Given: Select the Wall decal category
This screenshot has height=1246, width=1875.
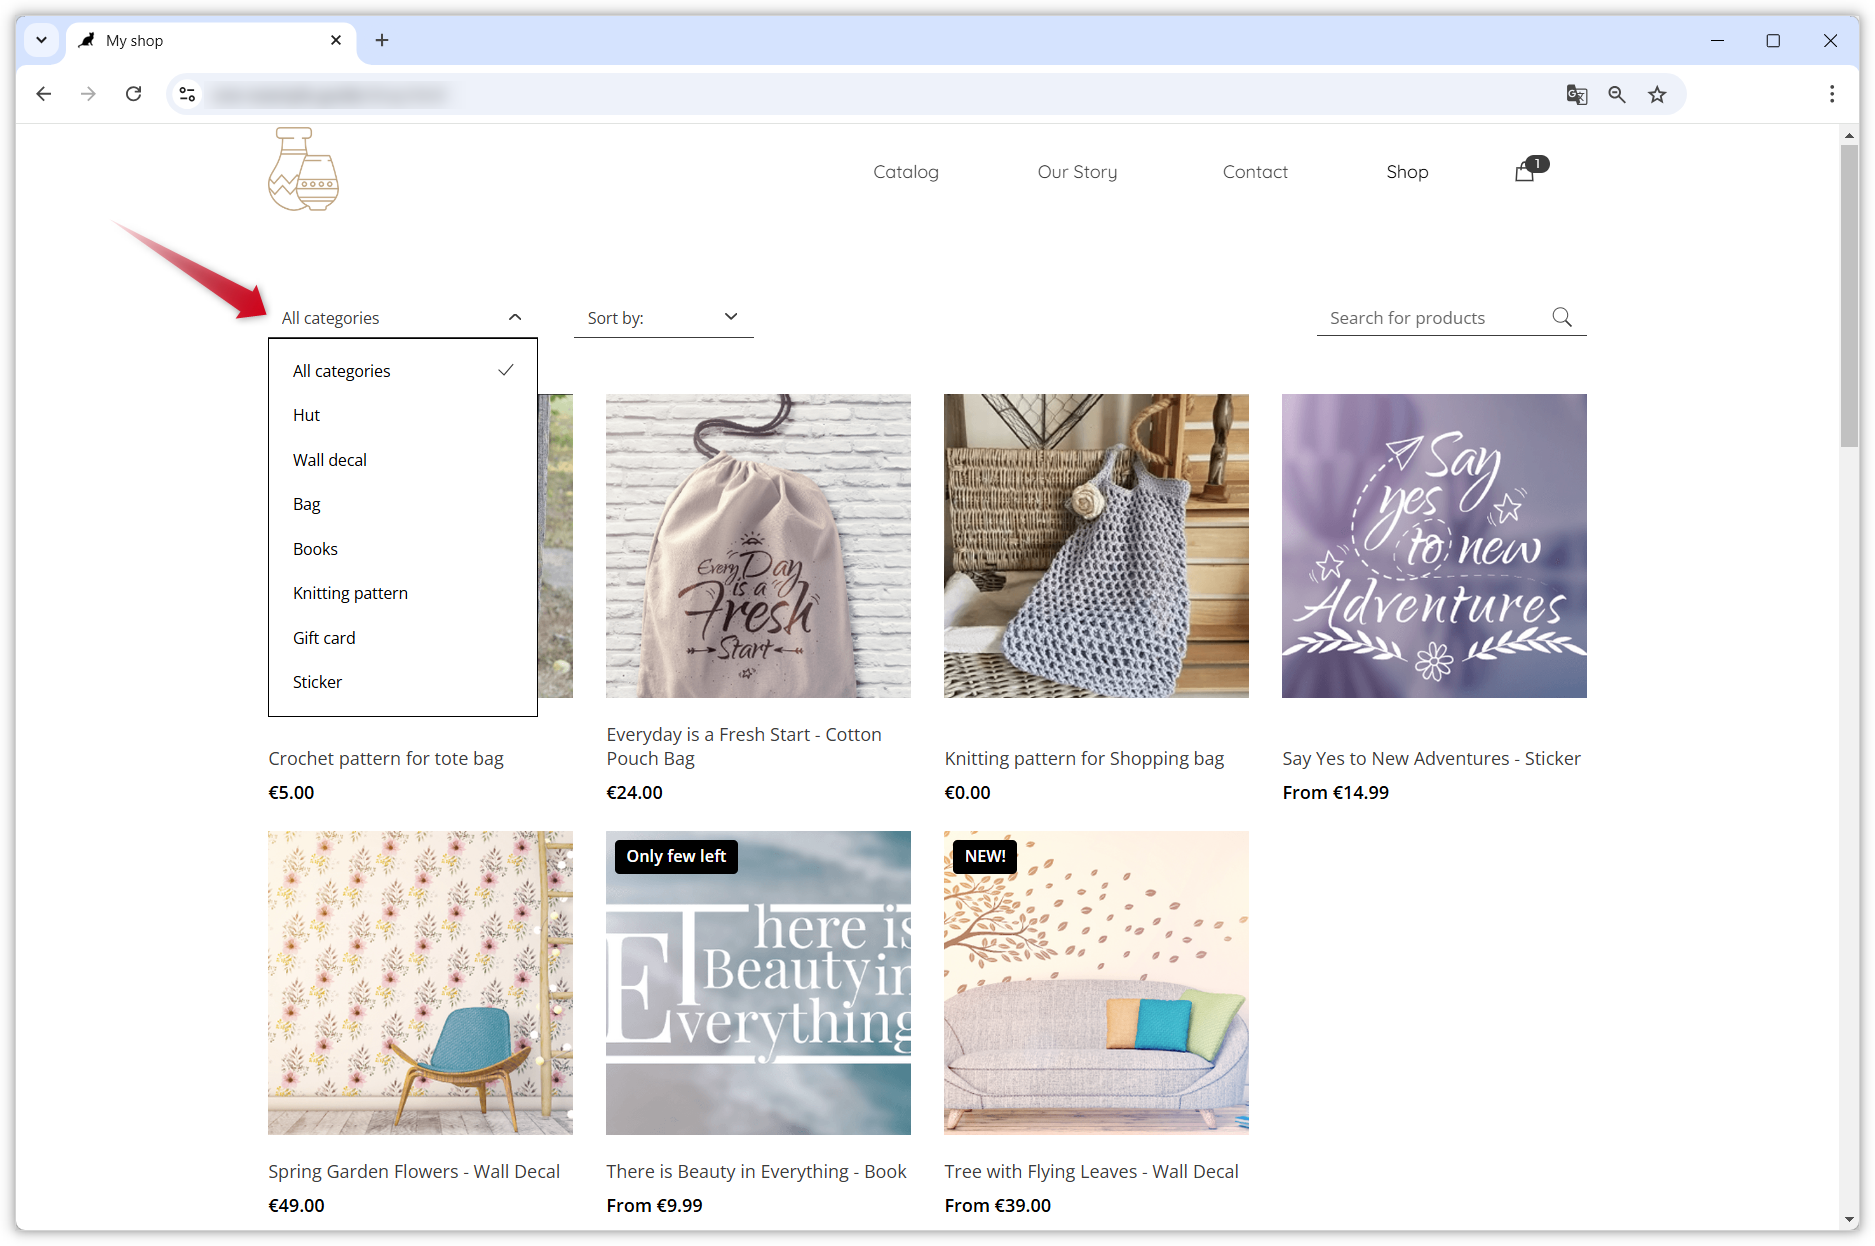Looking at the screenshot, I should tap(330, 460).
